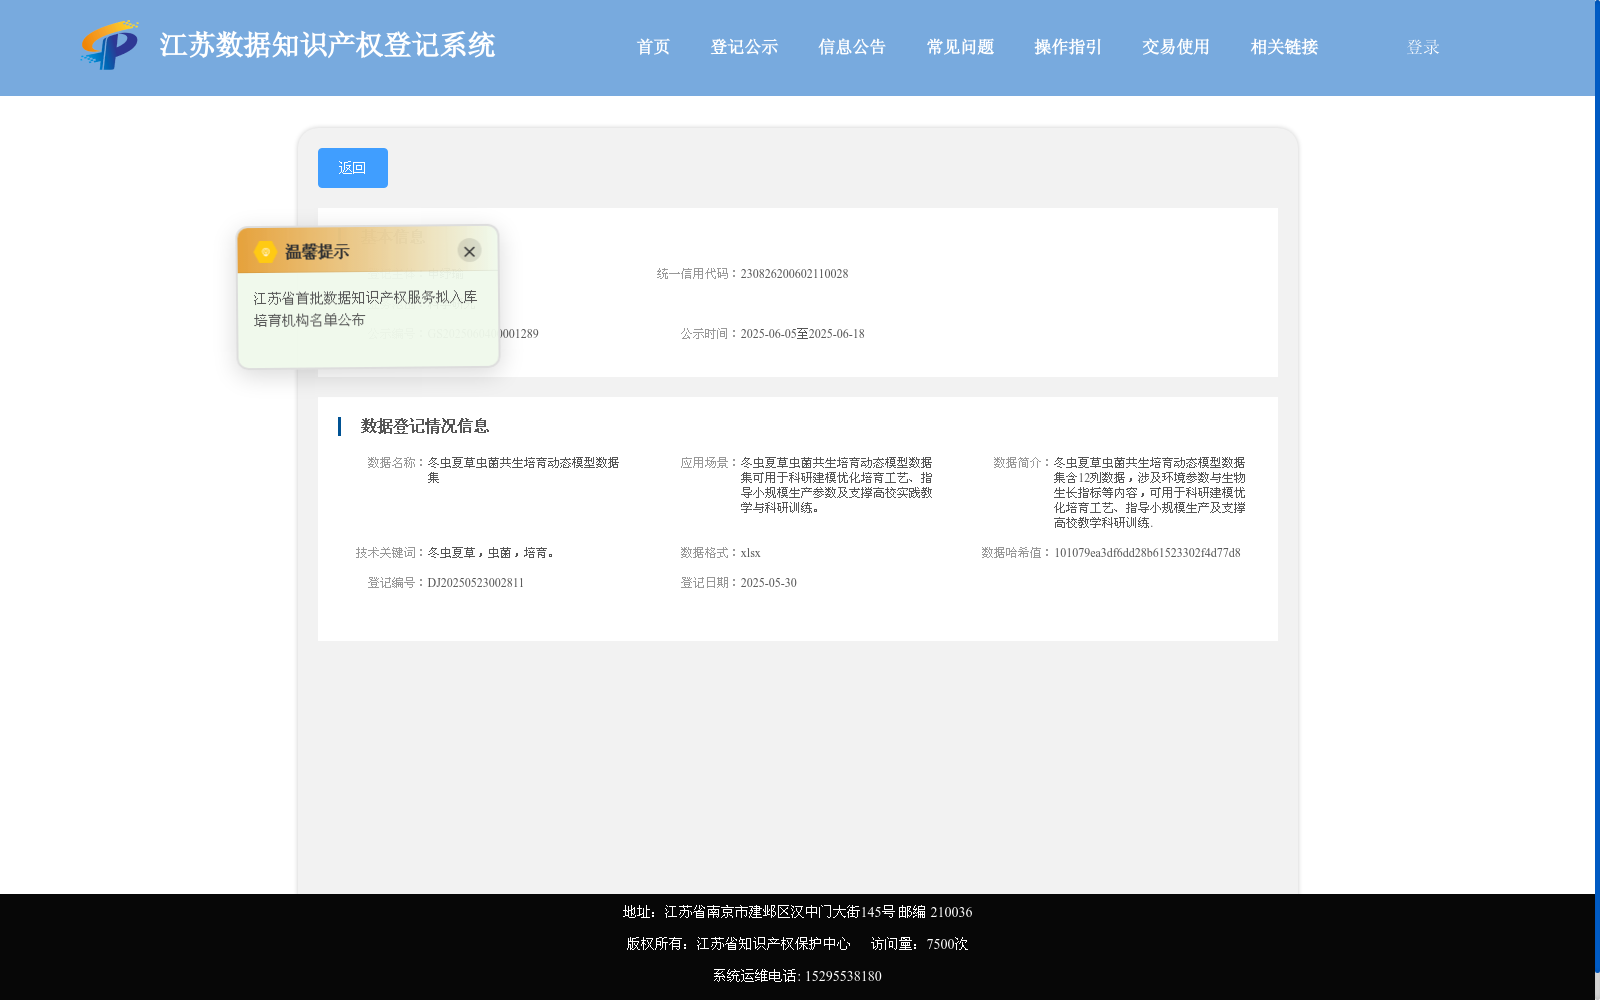Open the 首页 menu item
The width and height of the screenshot is (1600, 1000).
pos(653,47)
